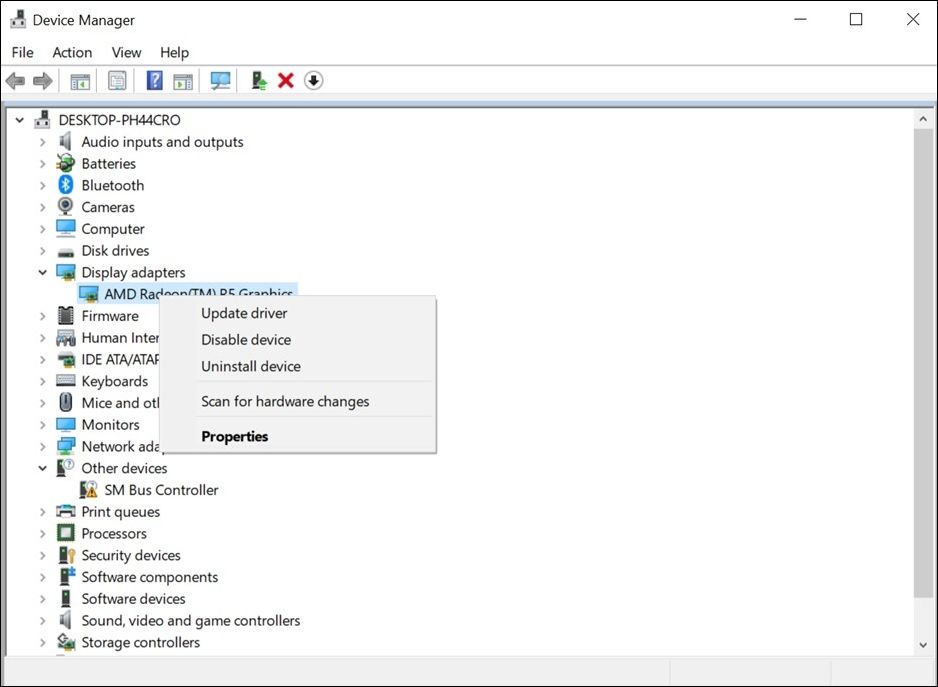938x687 pixels.
Task: Click the blue Help question mark toolbar icon
Action: click(x=155, y=81)
